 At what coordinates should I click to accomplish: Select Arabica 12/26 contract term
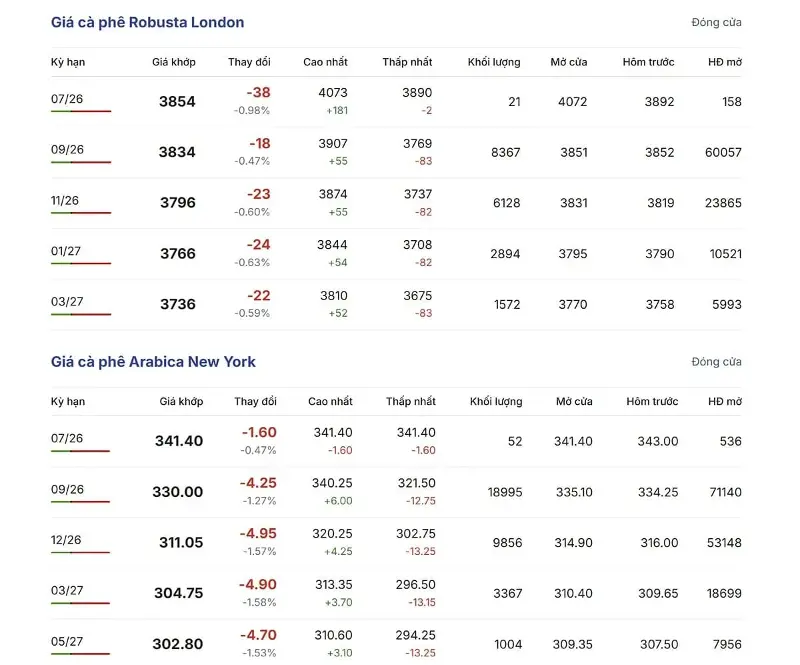point(66,540)
